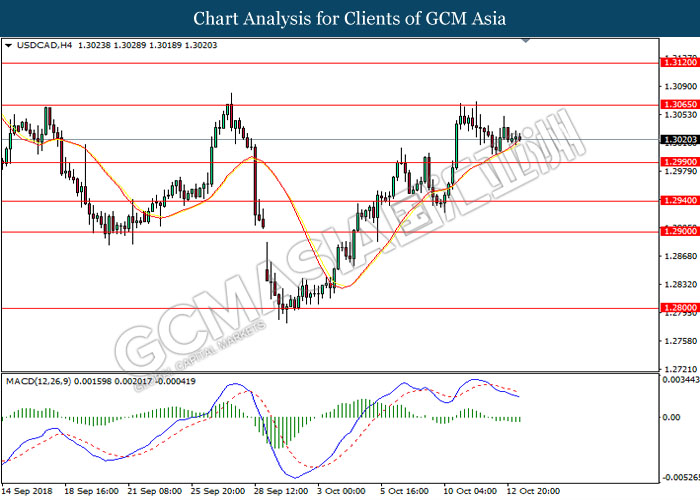Screen dimensions: 700x500
Task: Click the USDCAD,H4 symbol label
Action: [37, 45]
